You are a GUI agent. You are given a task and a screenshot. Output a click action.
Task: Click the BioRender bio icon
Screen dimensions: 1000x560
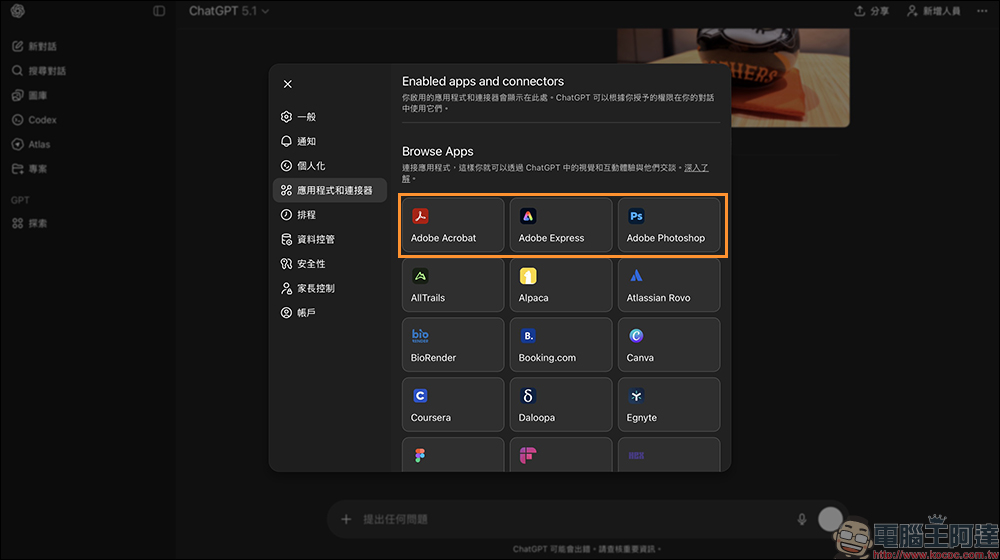pyautogui.click(x=420, y=336)
